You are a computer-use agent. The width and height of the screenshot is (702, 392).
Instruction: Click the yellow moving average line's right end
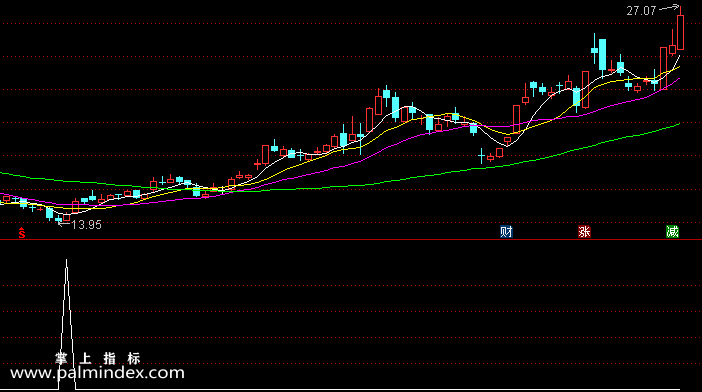pyautogui.click(x=679, y=67)
